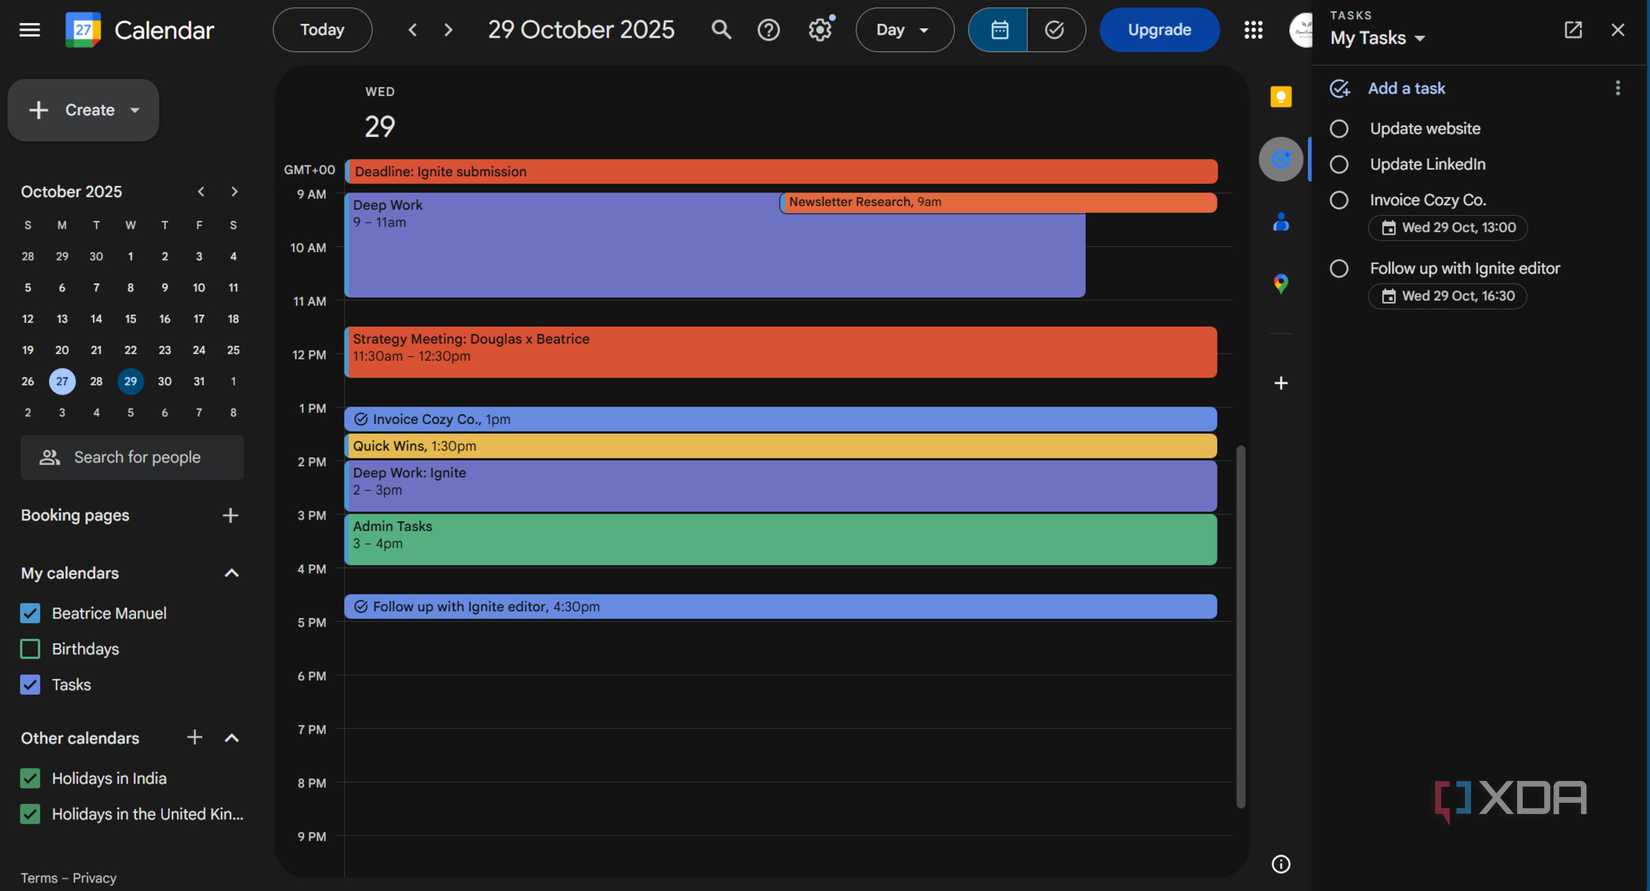Click the Search for people field
1650x891 pixels.
(132, 457)
